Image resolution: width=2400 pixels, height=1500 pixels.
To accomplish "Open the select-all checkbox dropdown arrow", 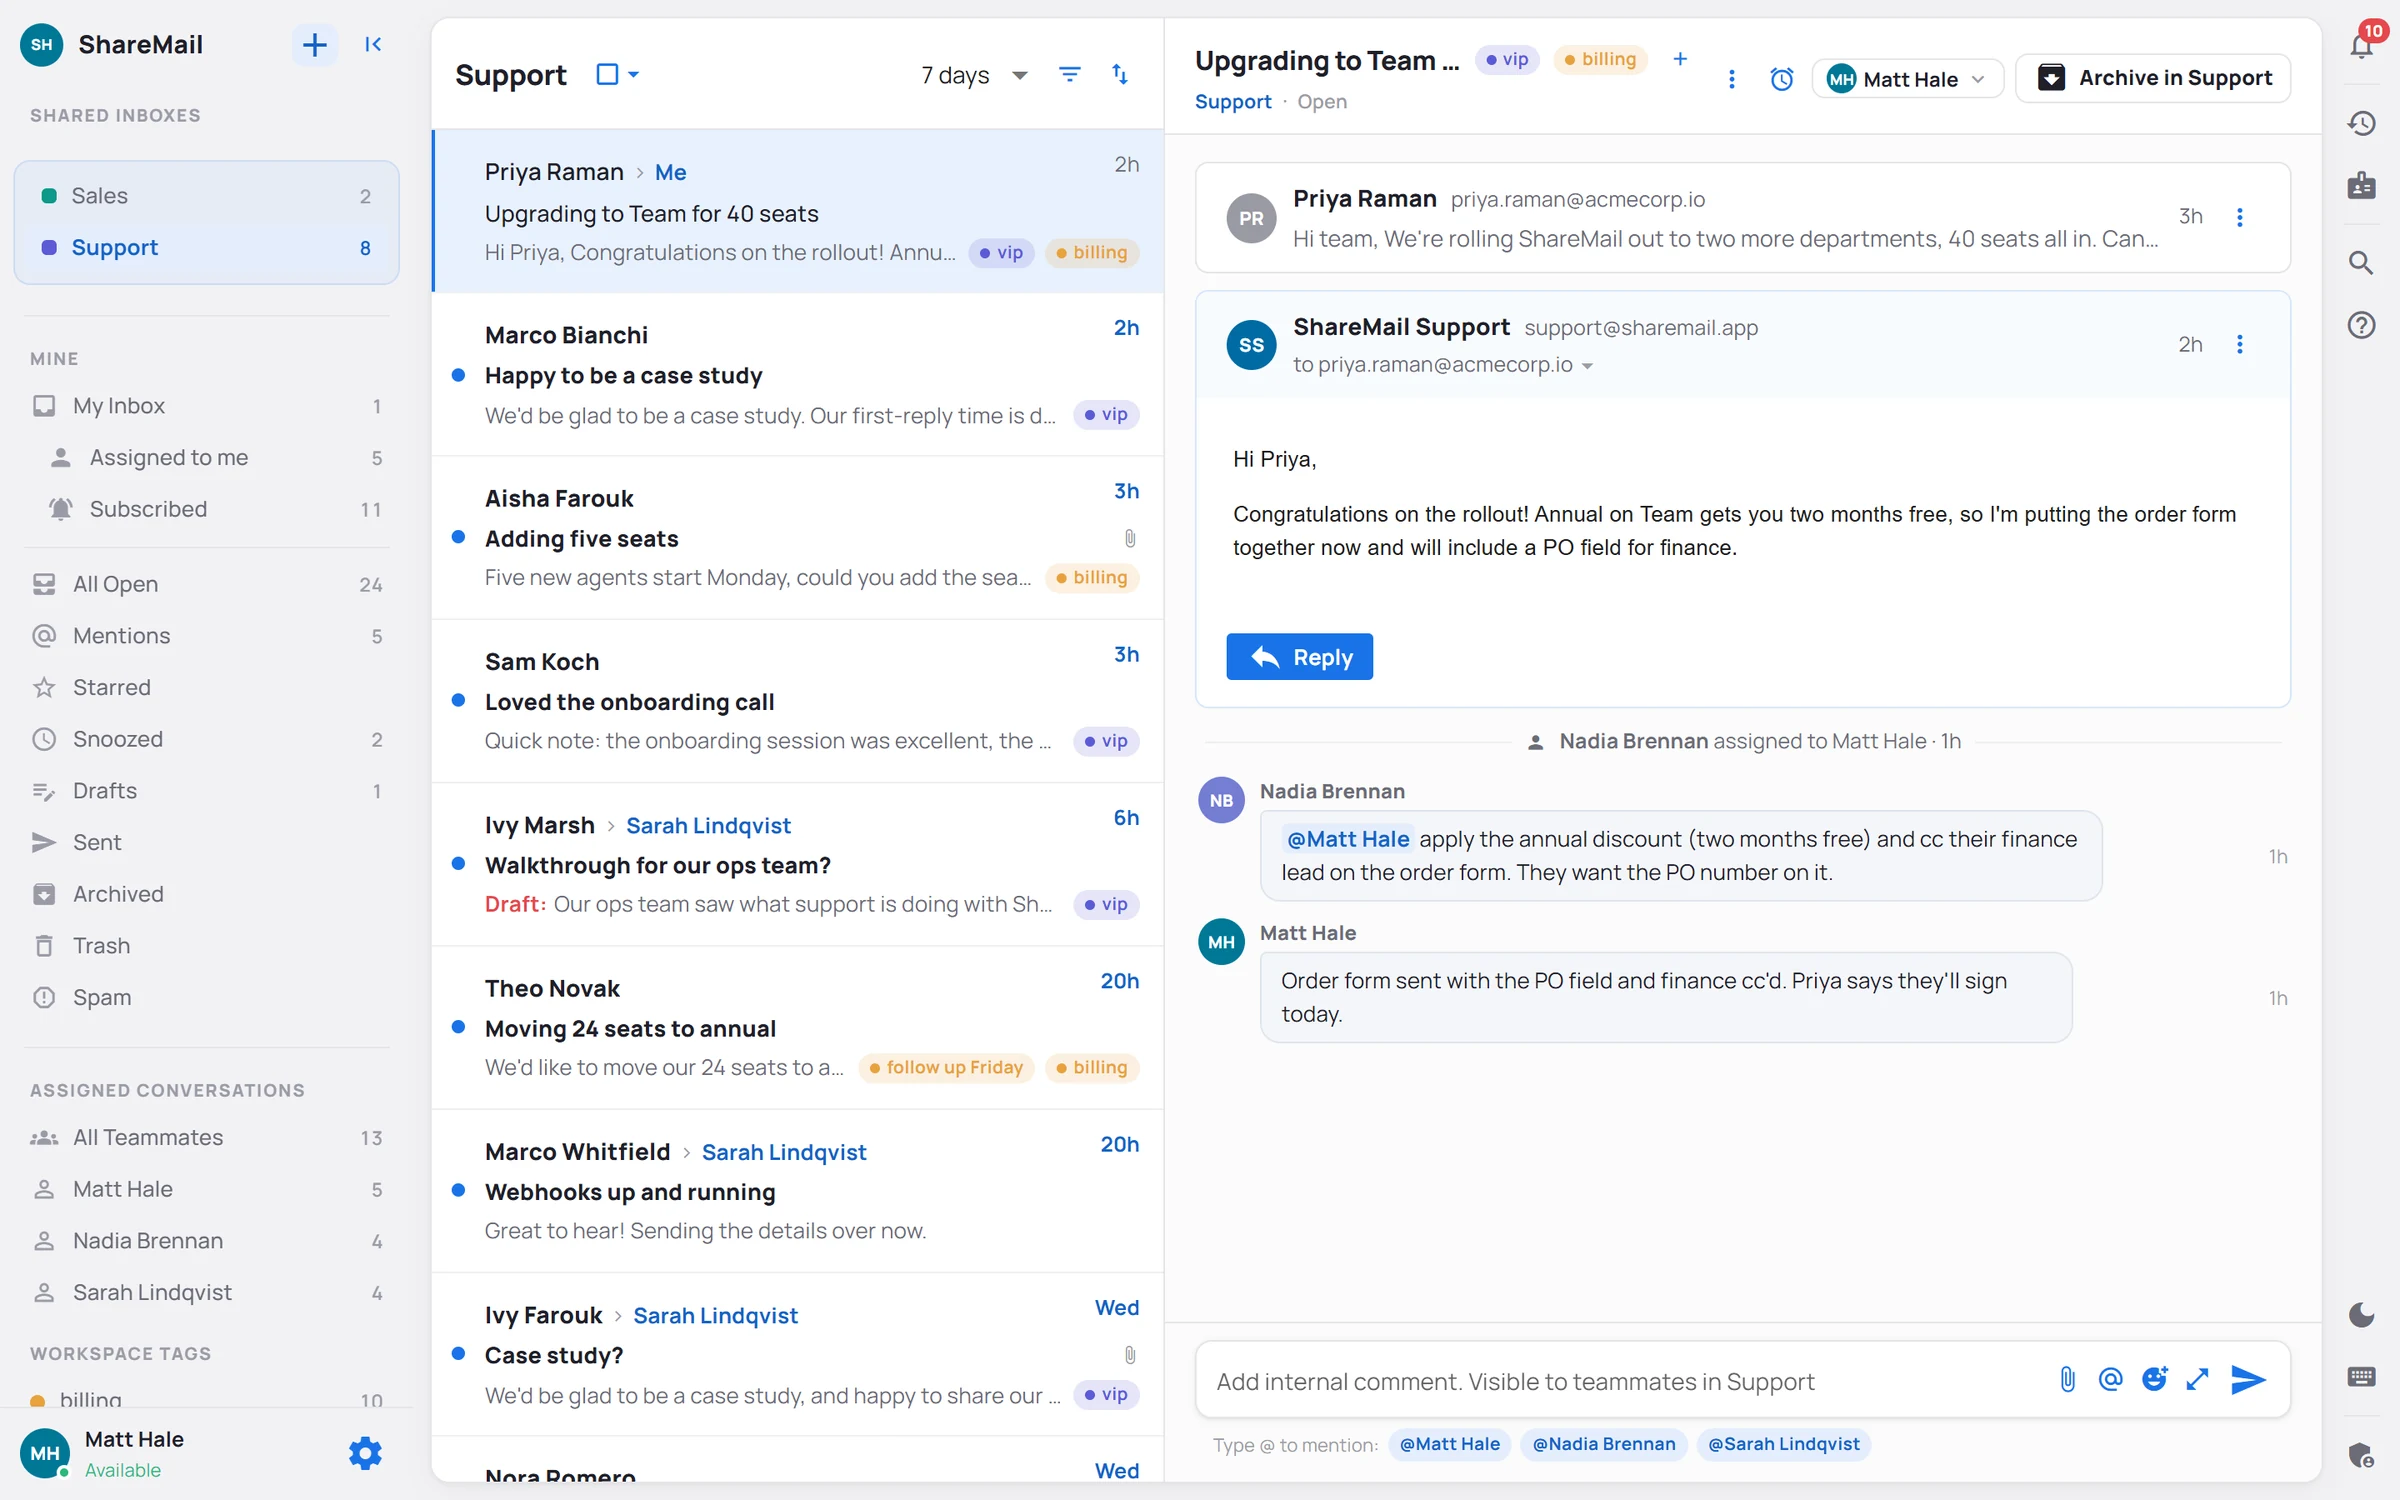I will (x=634, y=74).
